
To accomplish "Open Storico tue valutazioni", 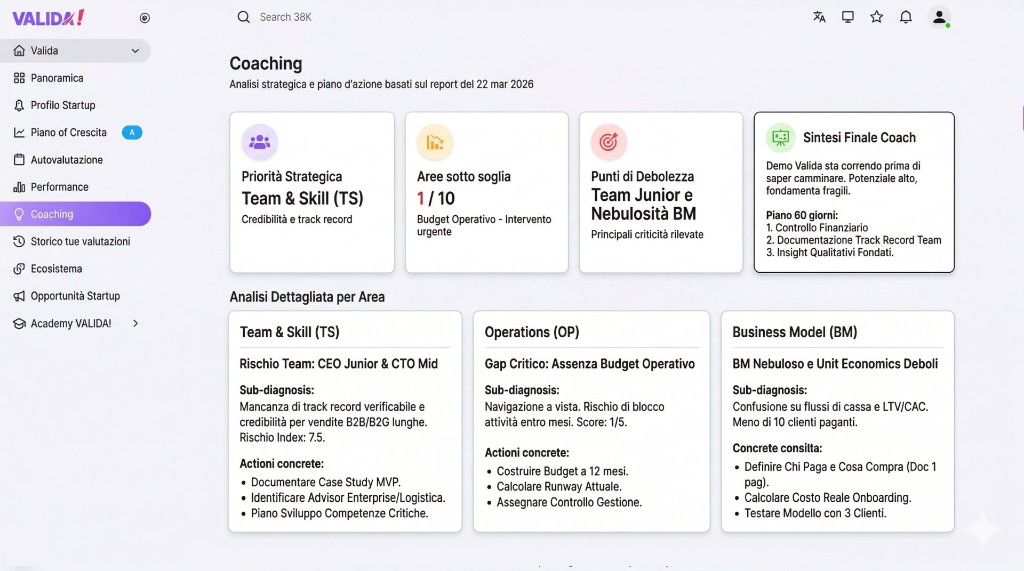I will click(76, 242).
